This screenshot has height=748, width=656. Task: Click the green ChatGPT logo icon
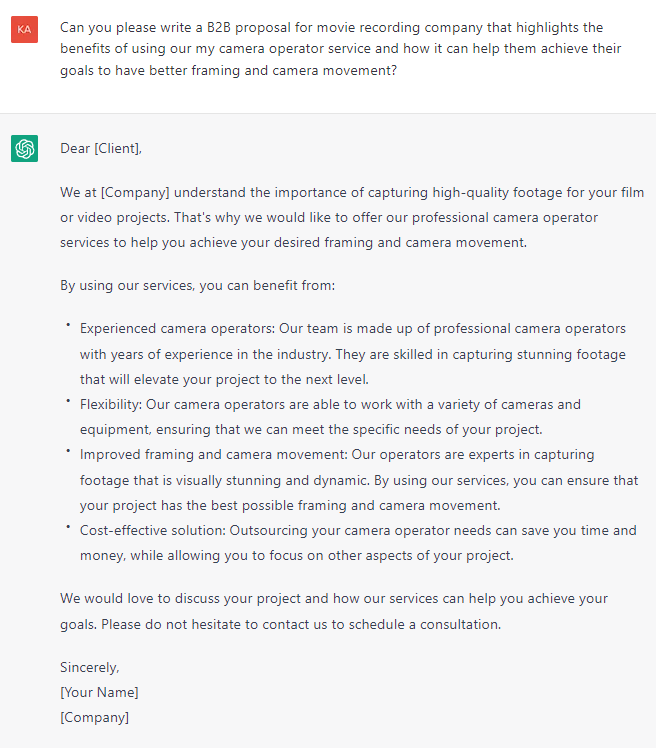tap(24, 149)
